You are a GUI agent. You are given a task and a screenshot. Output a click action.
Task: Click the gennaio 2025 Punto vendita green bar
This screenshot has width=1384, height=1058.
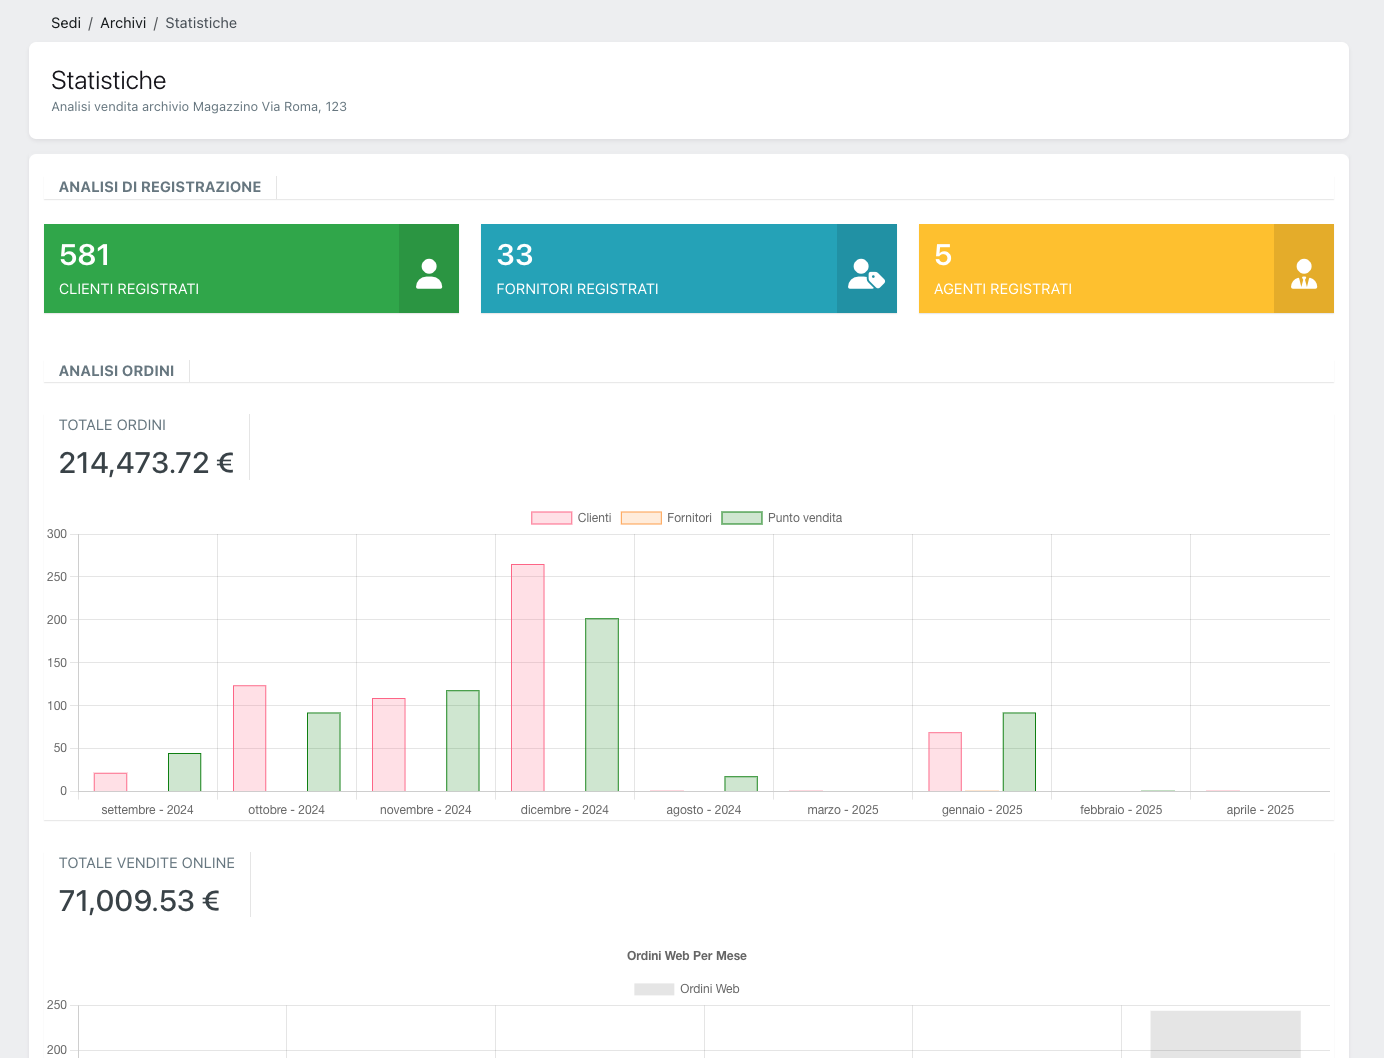tap(1019, 752)
